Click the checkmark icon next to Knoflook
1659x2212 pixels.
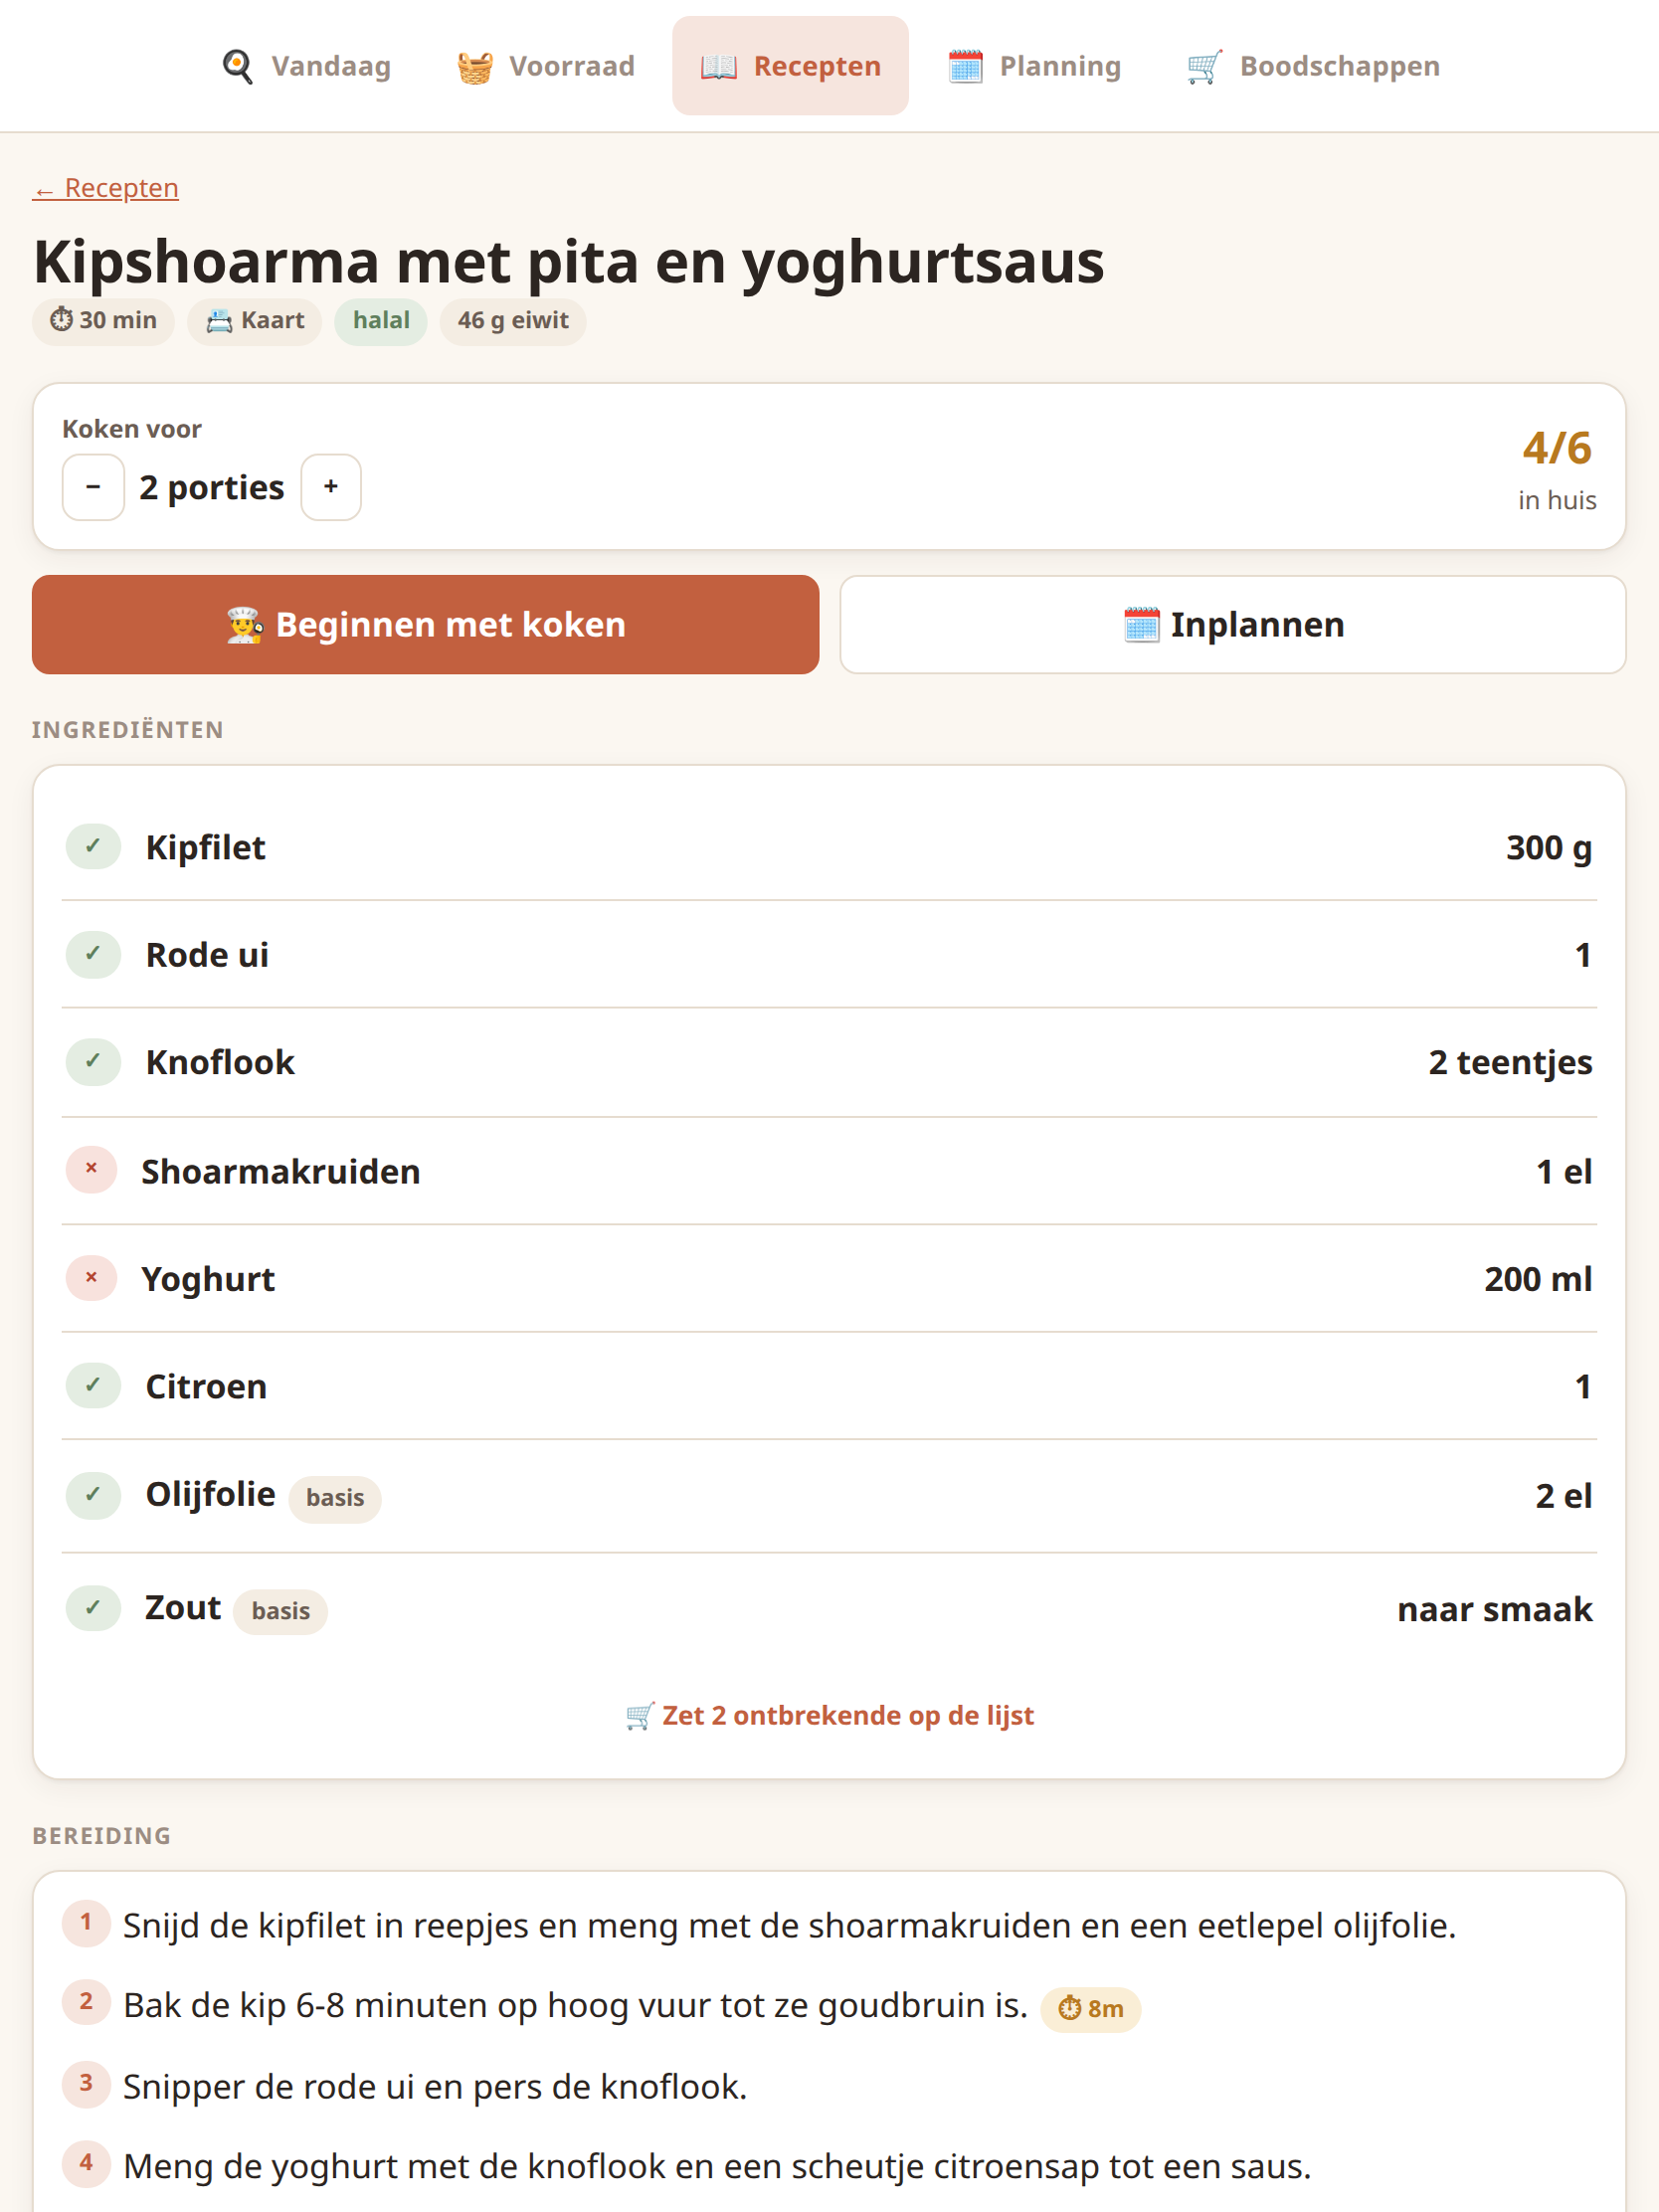pos(93,1061)
